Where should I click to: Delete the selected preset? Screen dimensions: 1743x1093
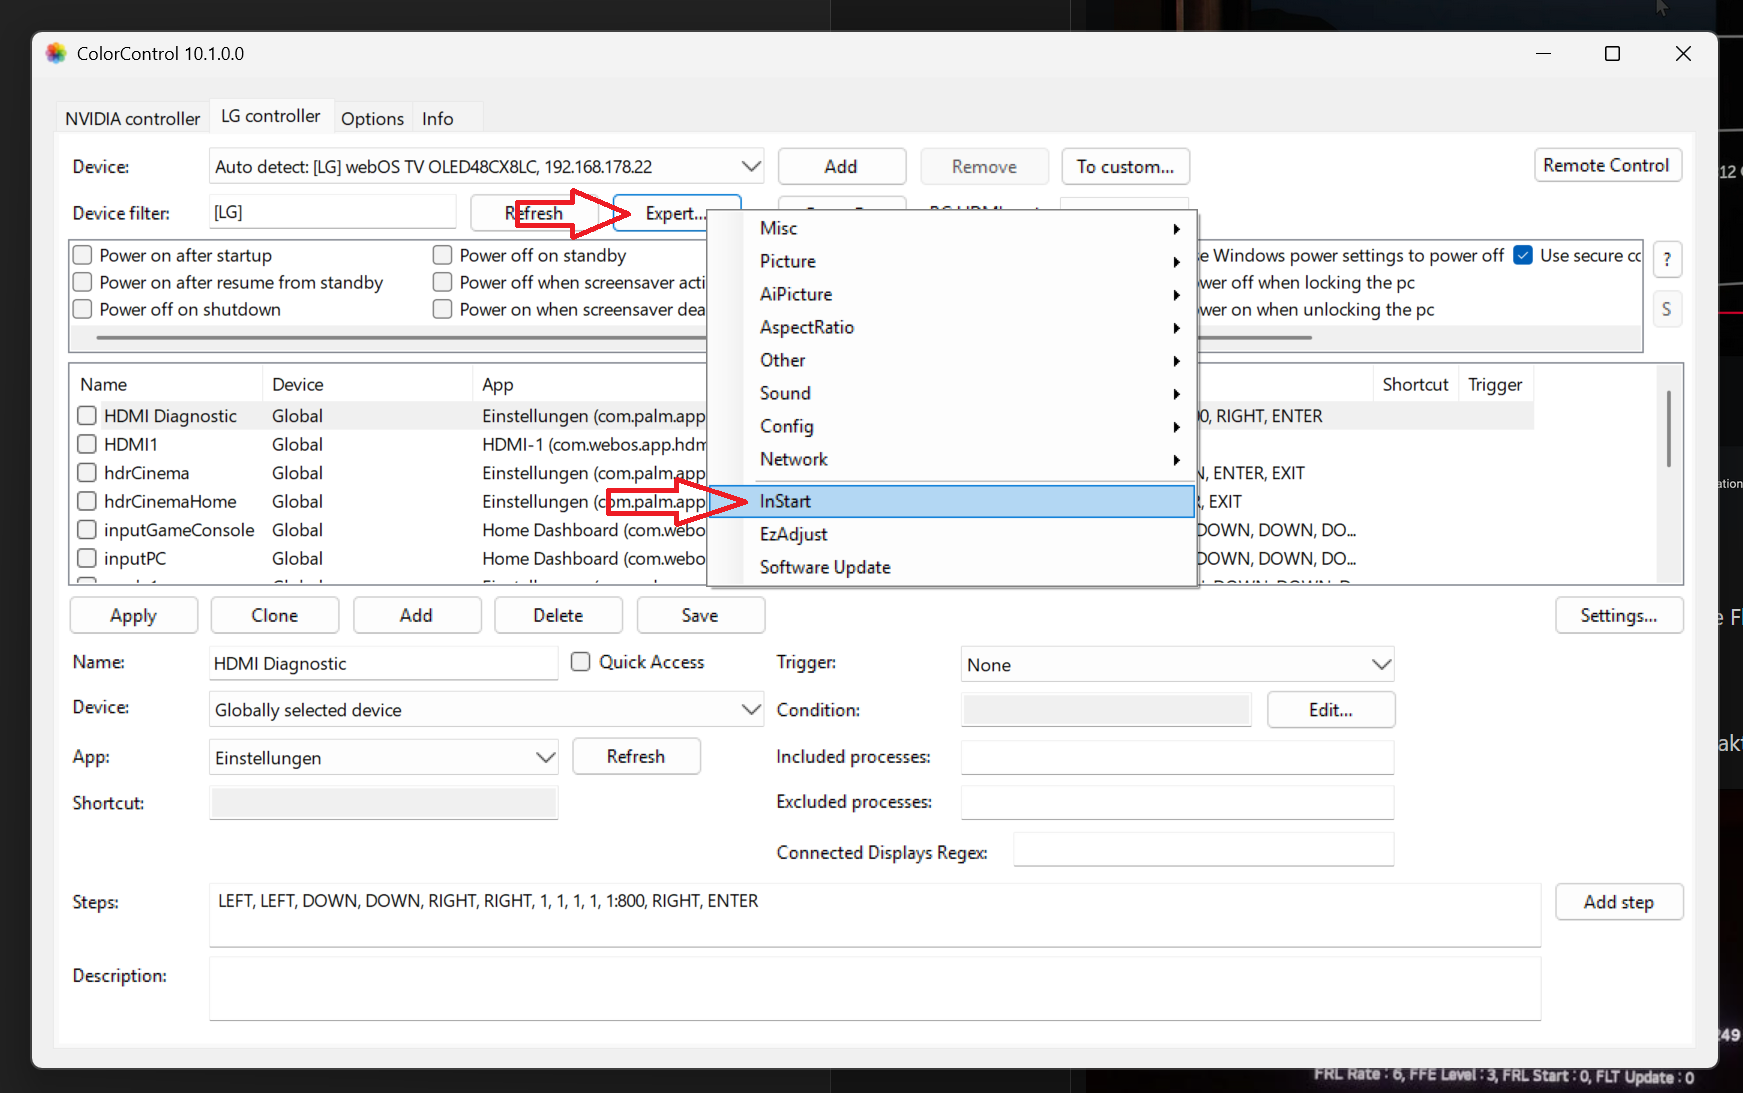pyautogui.click(x=558, y=615)
